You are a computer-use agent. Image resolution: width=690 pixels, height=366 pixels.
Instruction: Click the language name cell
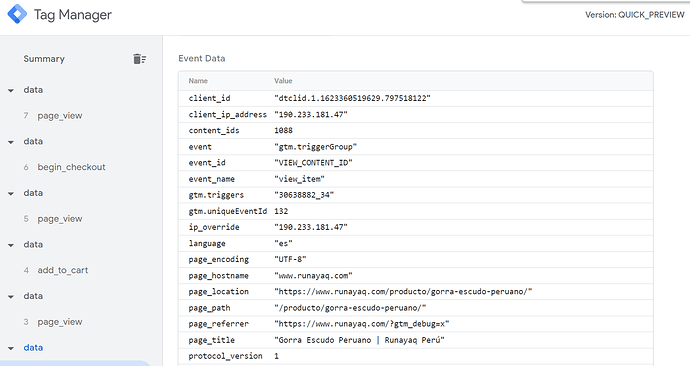pyautogui.click(x=207, y=243)
